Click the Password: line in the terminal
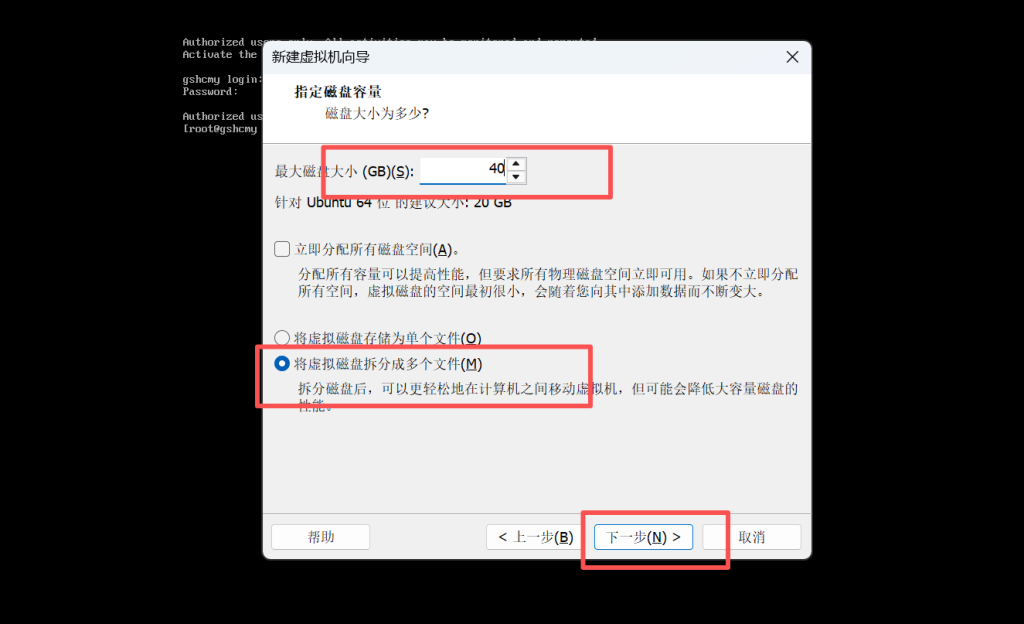Image resolution: width=1024 pixels, height=624 pixels. click(x=210, y=91)
